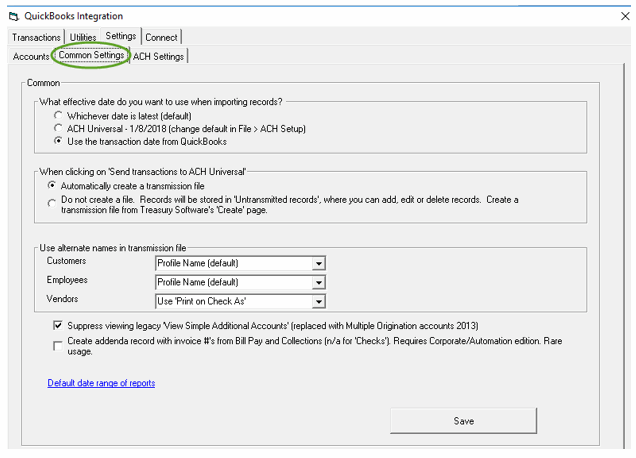Select 'Use the transaction date from QuickBooks'
636x458 pixels.
point(59,142)
